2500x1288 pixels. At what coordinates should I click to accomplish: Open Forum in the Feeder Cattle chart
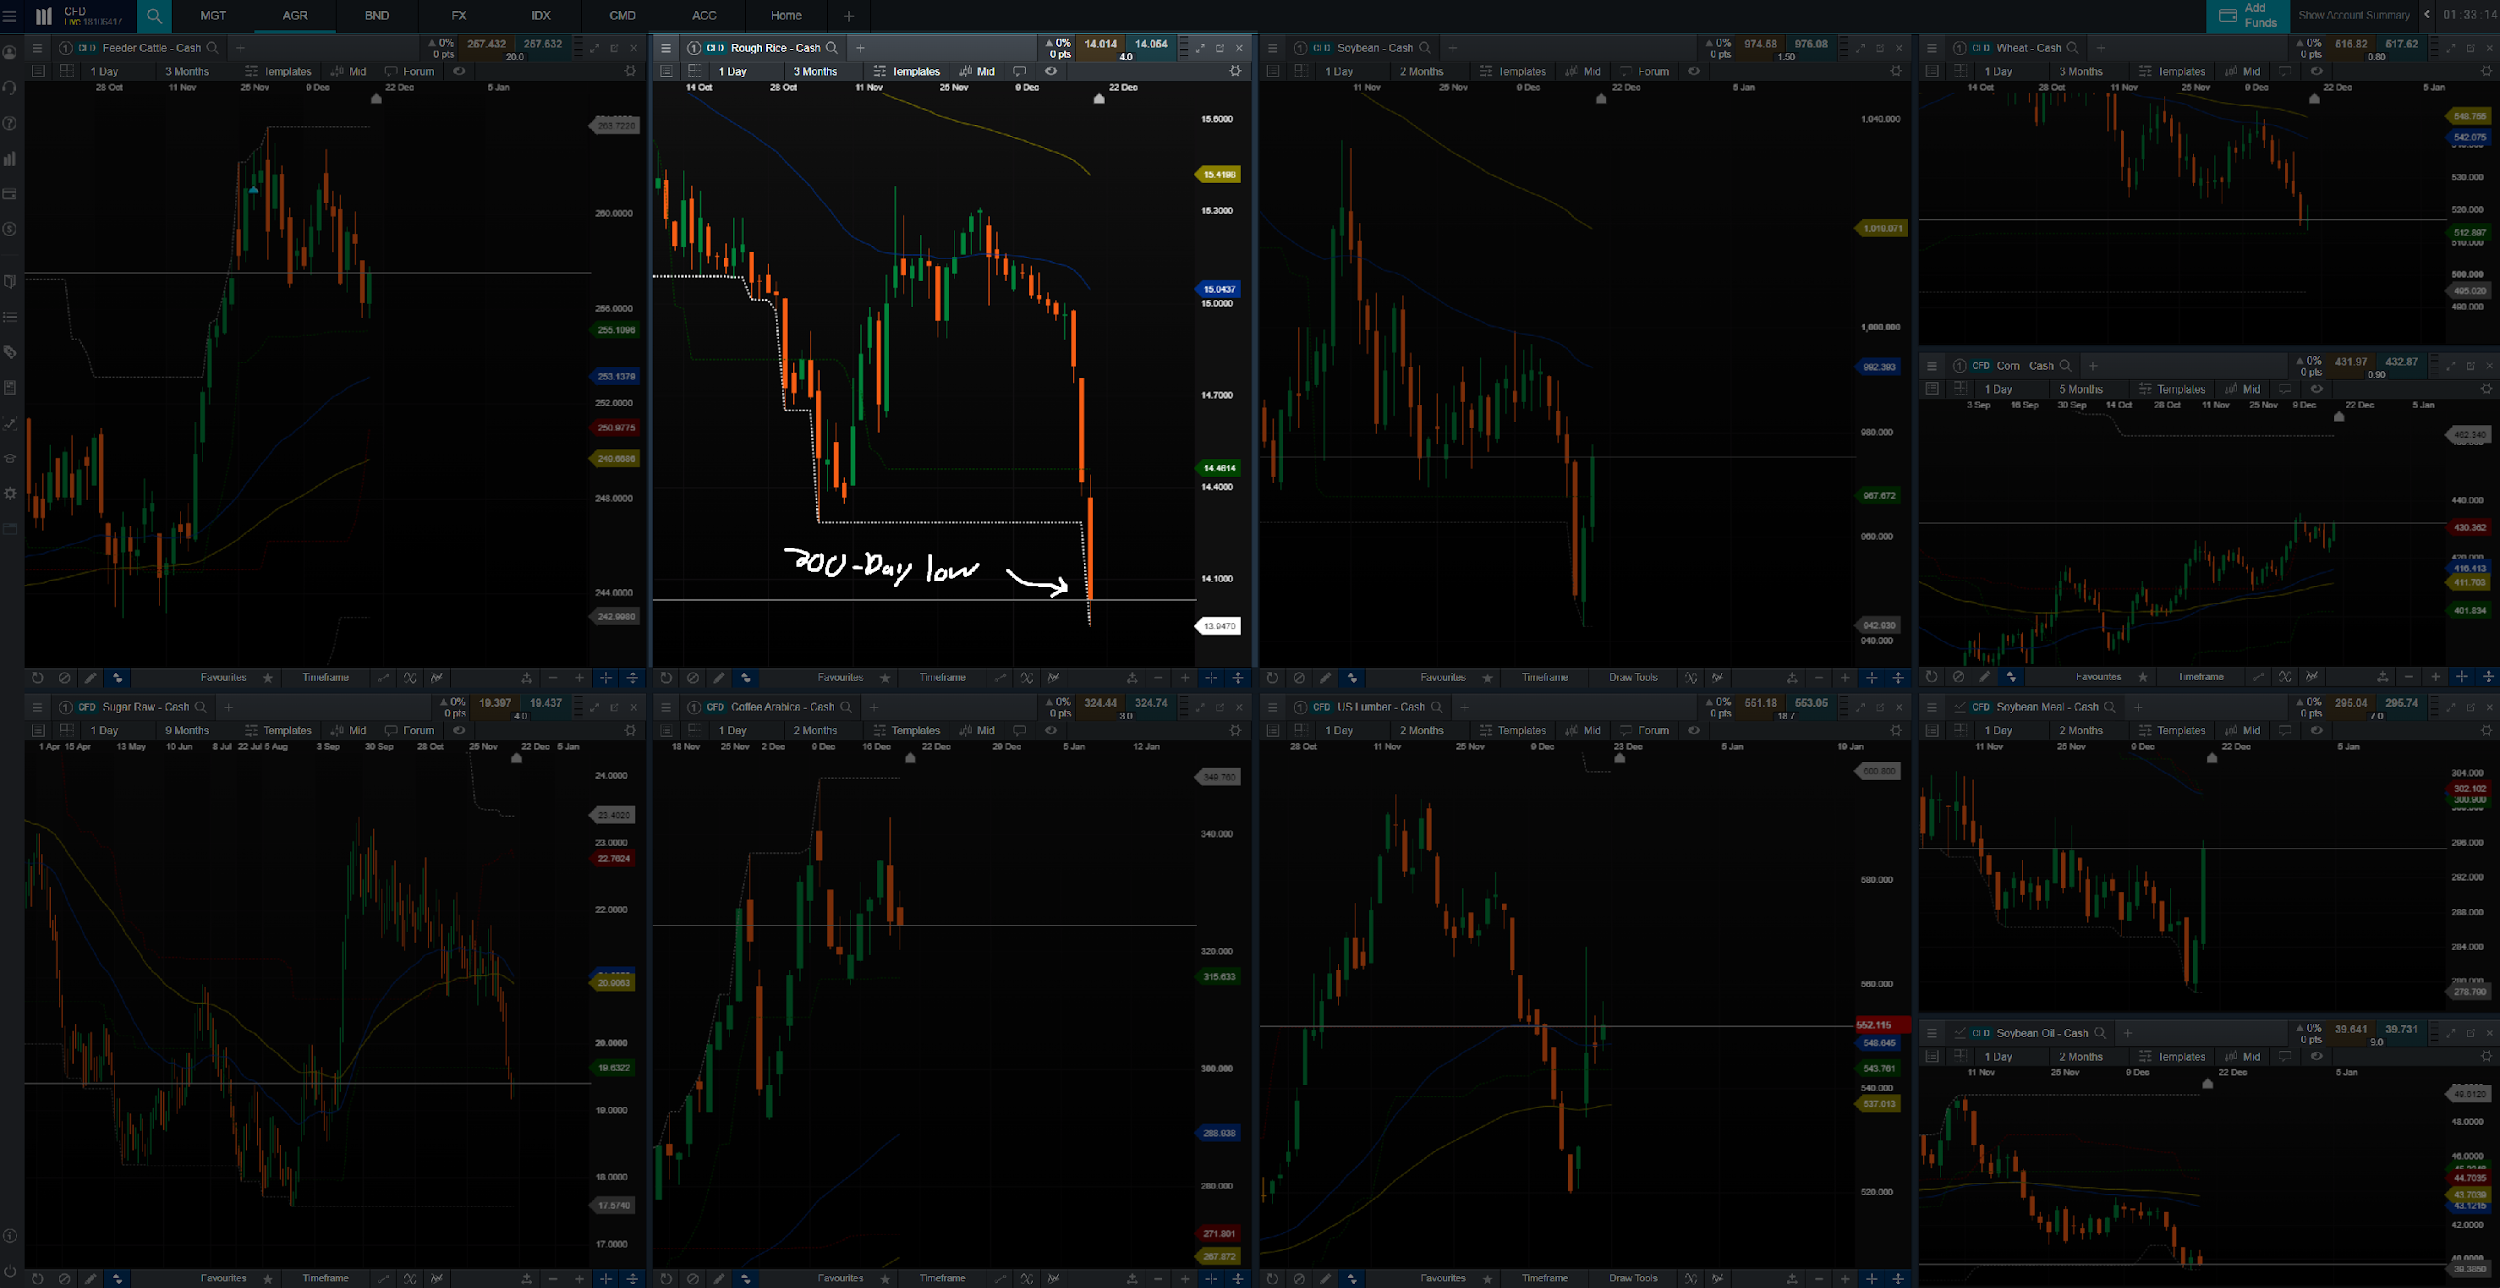tap(410, 72)
